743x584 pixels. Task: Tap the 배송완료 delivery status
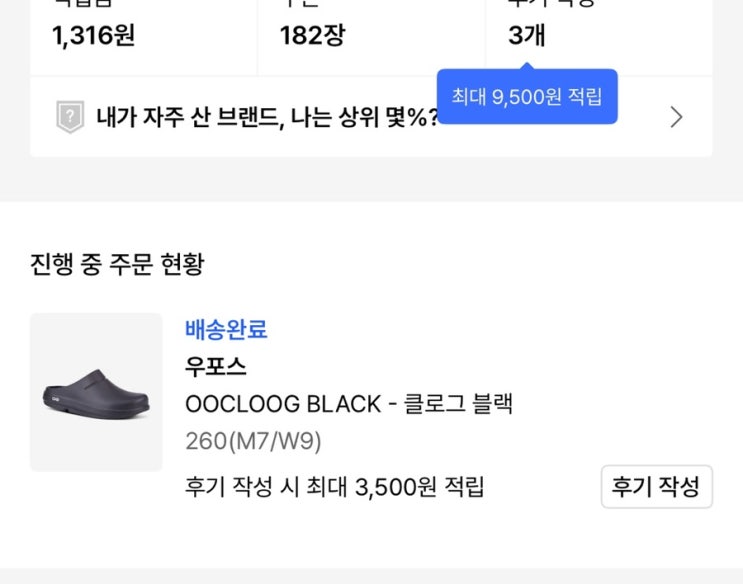tap(226, 329)
